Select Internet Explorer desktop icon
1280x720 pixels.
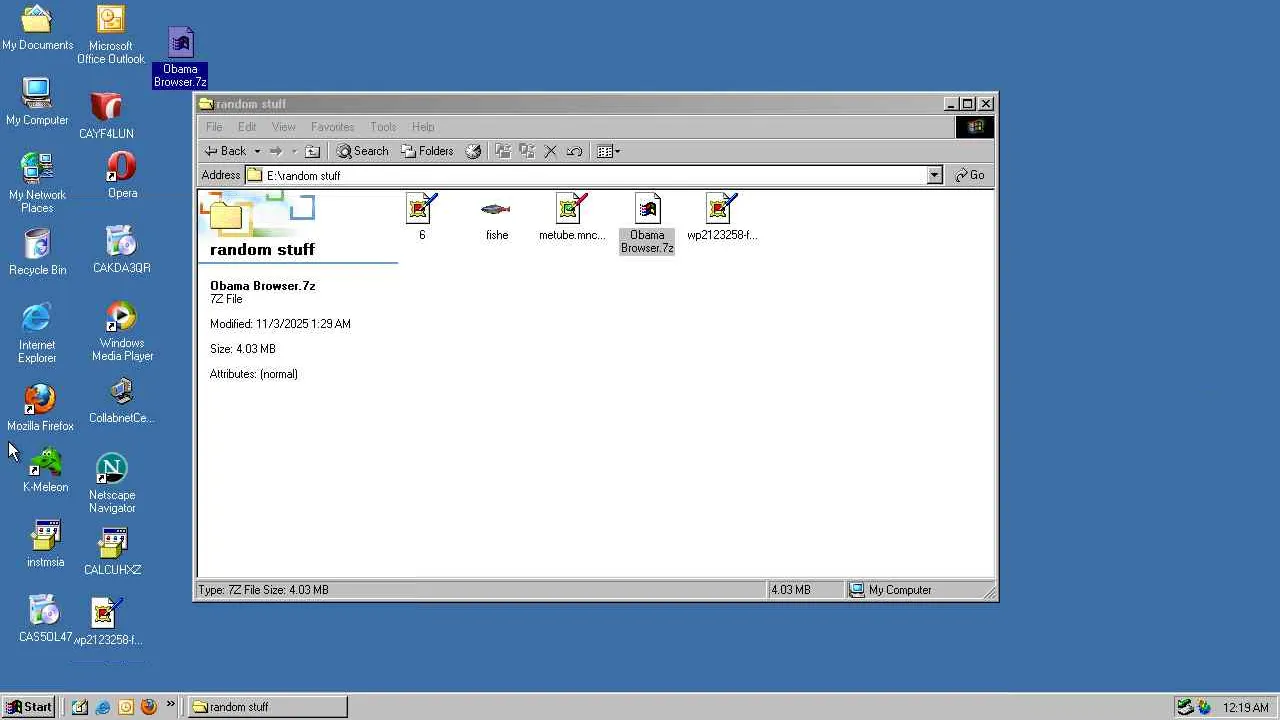tap(37, 333)
